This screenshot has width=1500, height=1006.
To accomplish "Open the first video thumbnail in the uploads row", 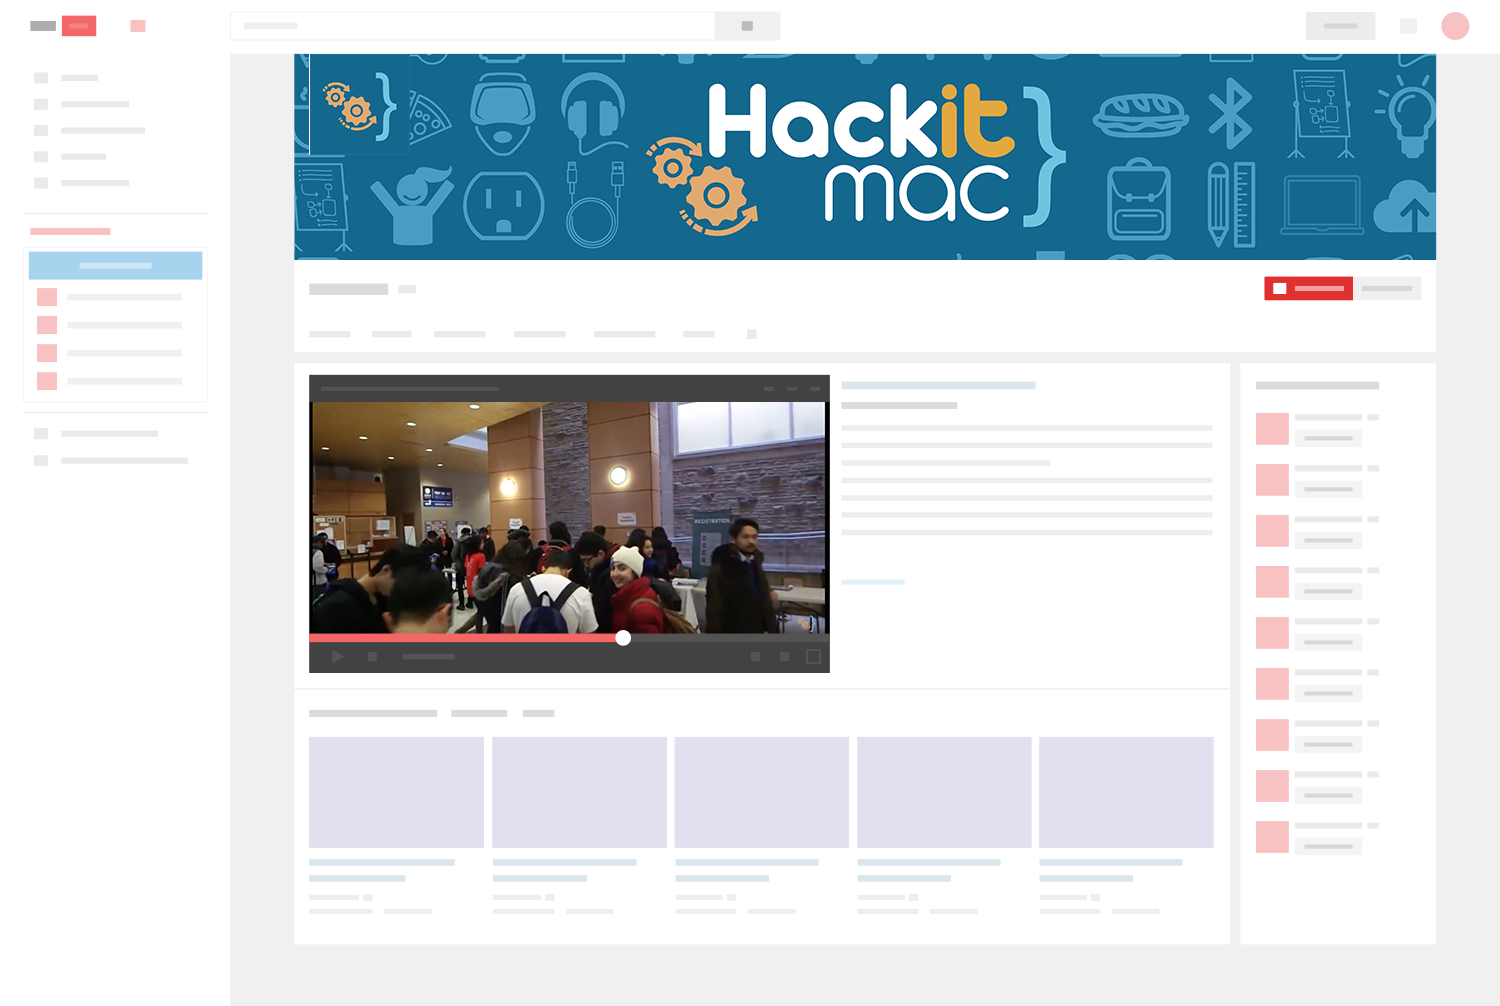I will click(x=396, y=792).
